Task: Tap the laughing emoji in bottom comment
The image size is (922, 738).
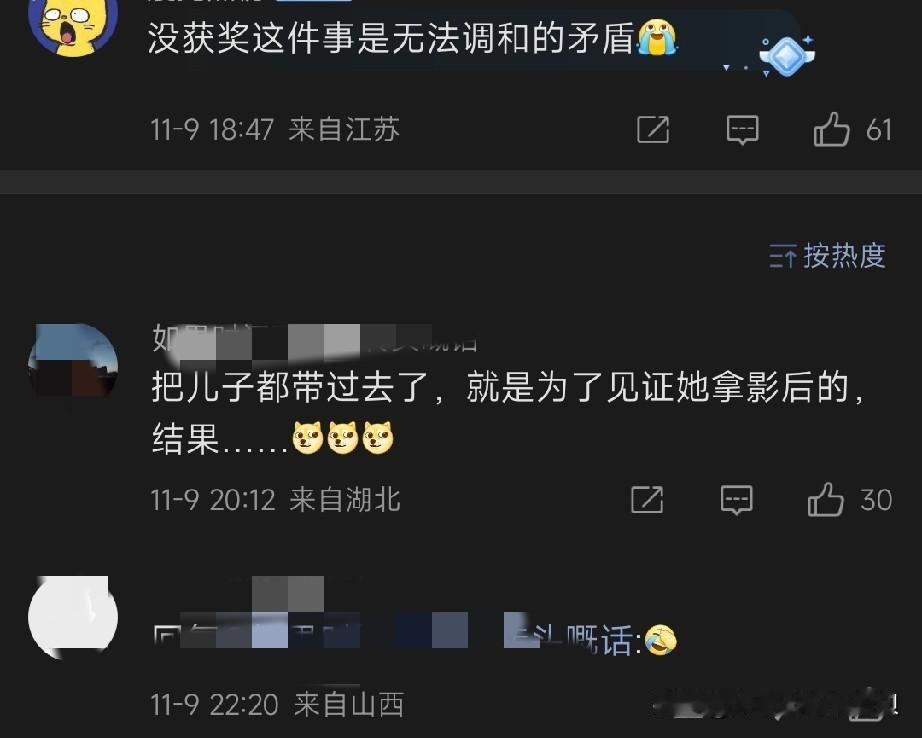Action: [661, 640]
